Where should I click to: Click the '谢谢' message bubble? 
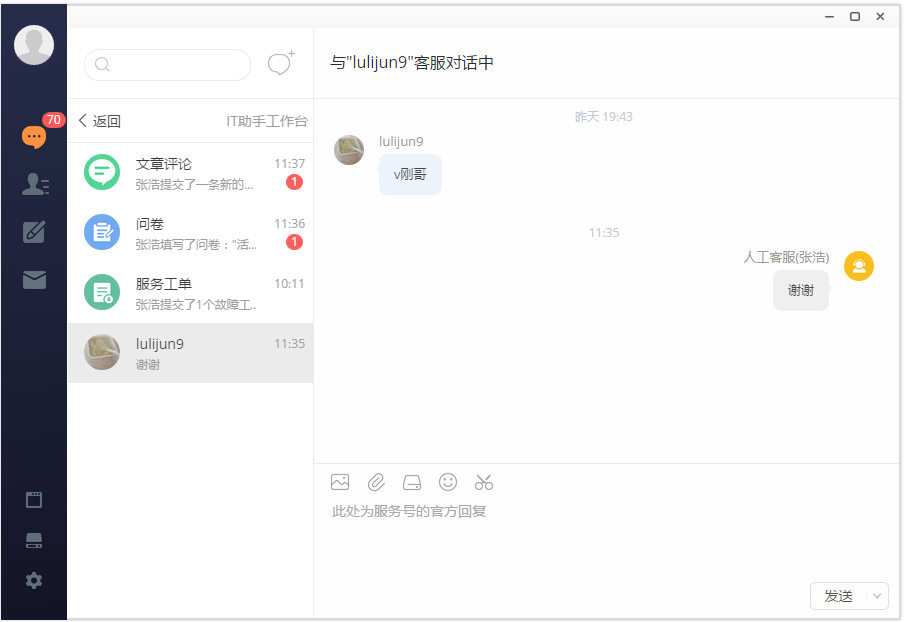point(801,291)
